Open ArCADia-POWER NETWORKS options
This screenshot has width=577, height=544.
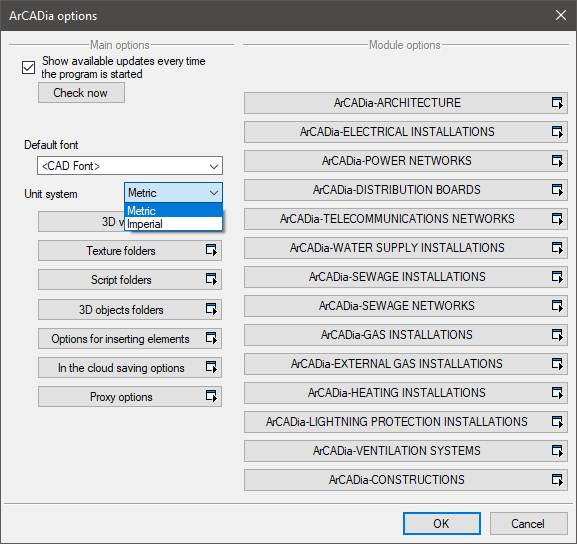click(406, 161)
